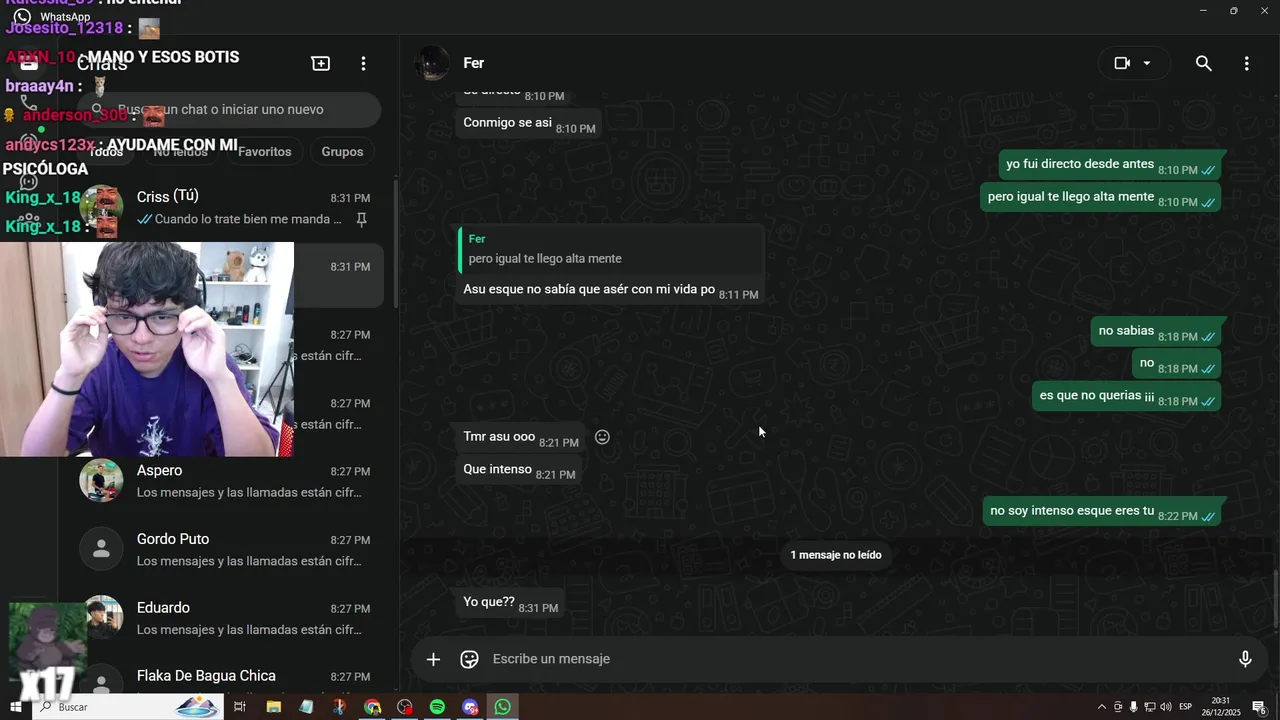Open the Aspero chat
The width and height of the screenshot is (1280, 720).
click(x=228, y=481)
